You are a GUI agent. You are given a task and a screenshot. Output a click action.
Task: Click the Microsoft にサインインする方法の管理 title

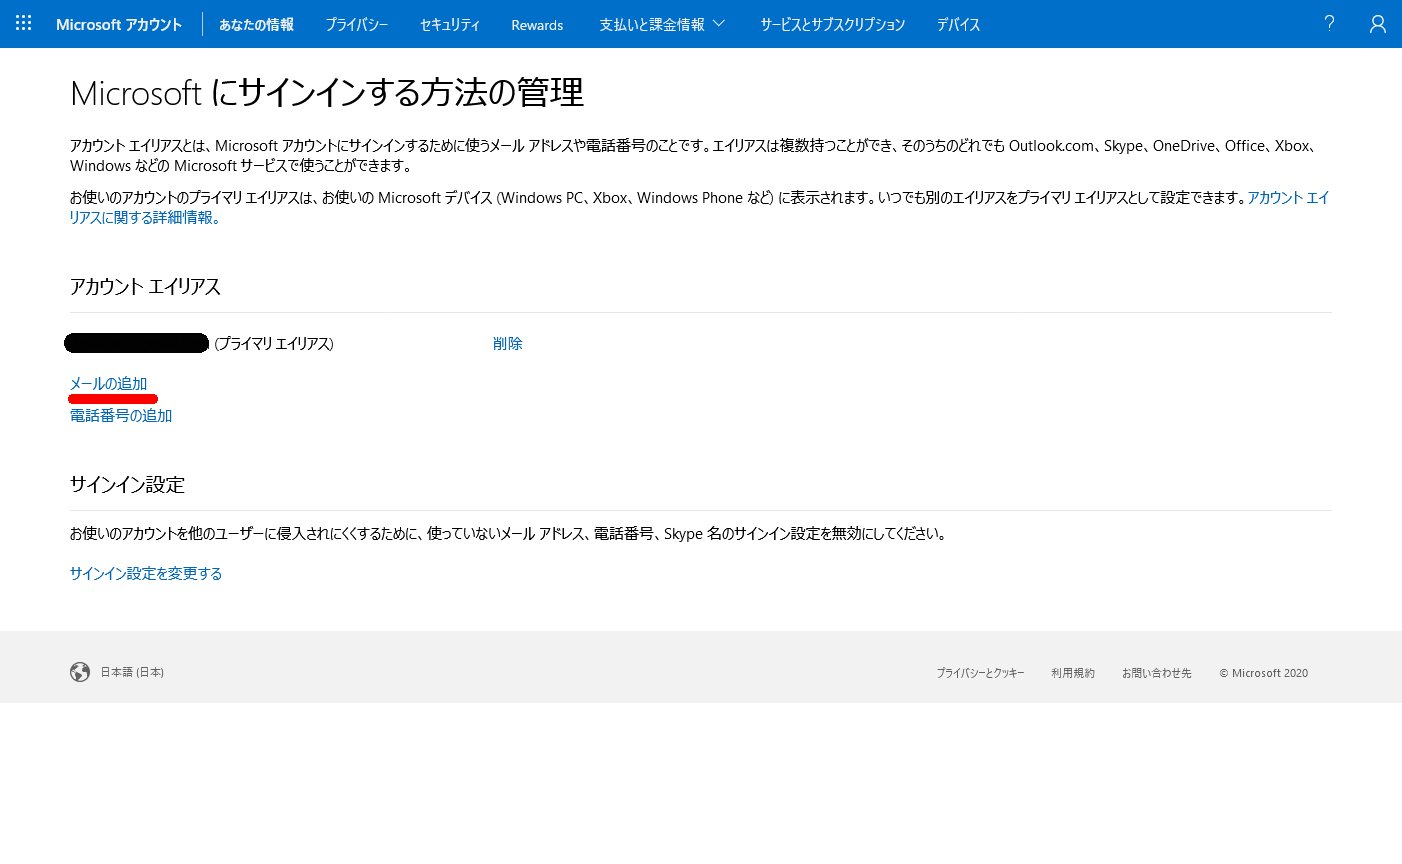tap(327, 93)
